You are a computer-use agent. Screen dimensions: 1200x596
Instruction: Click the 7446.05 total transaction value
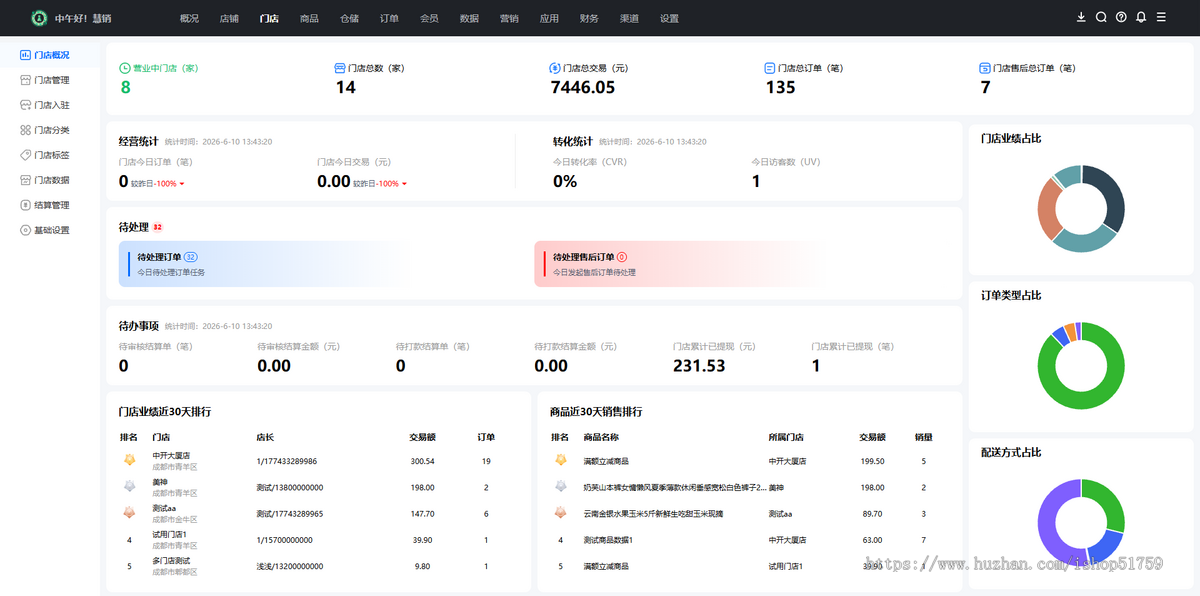click(x=583, y=87)
